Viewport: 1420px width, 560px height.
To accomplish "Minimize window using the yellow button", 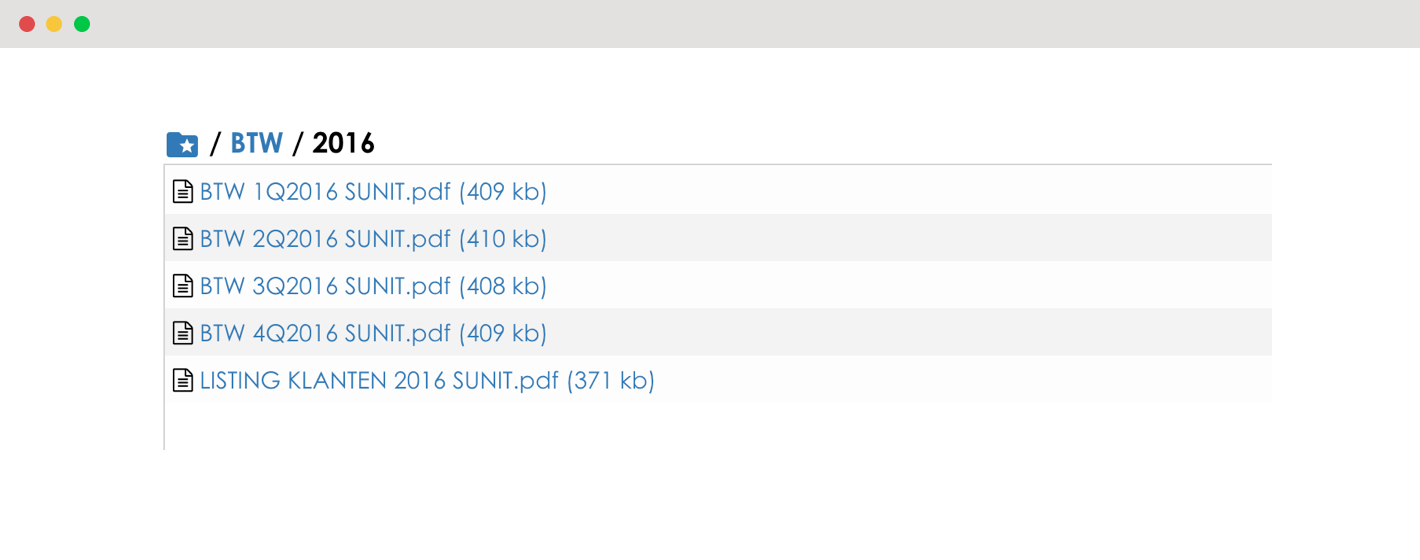I will 54,24.
